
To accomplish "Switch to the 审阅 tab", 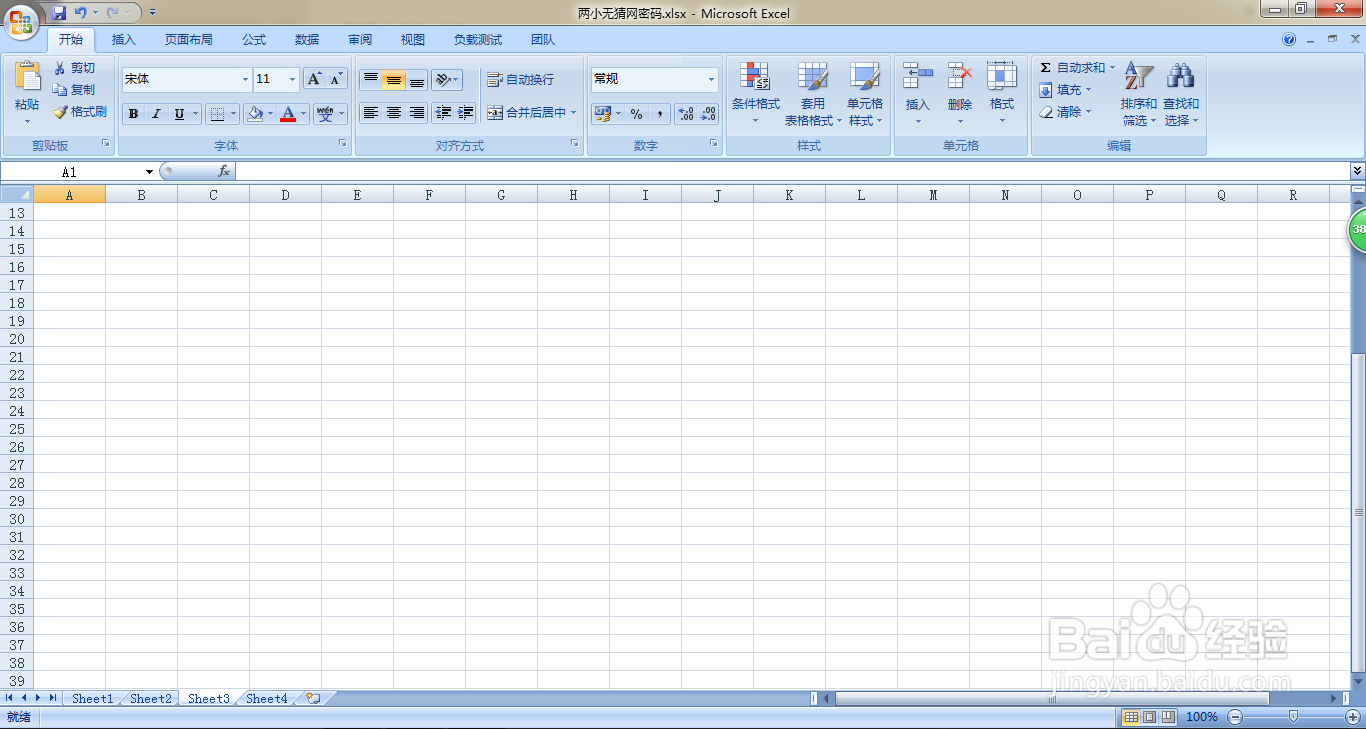I will point(360,40).
